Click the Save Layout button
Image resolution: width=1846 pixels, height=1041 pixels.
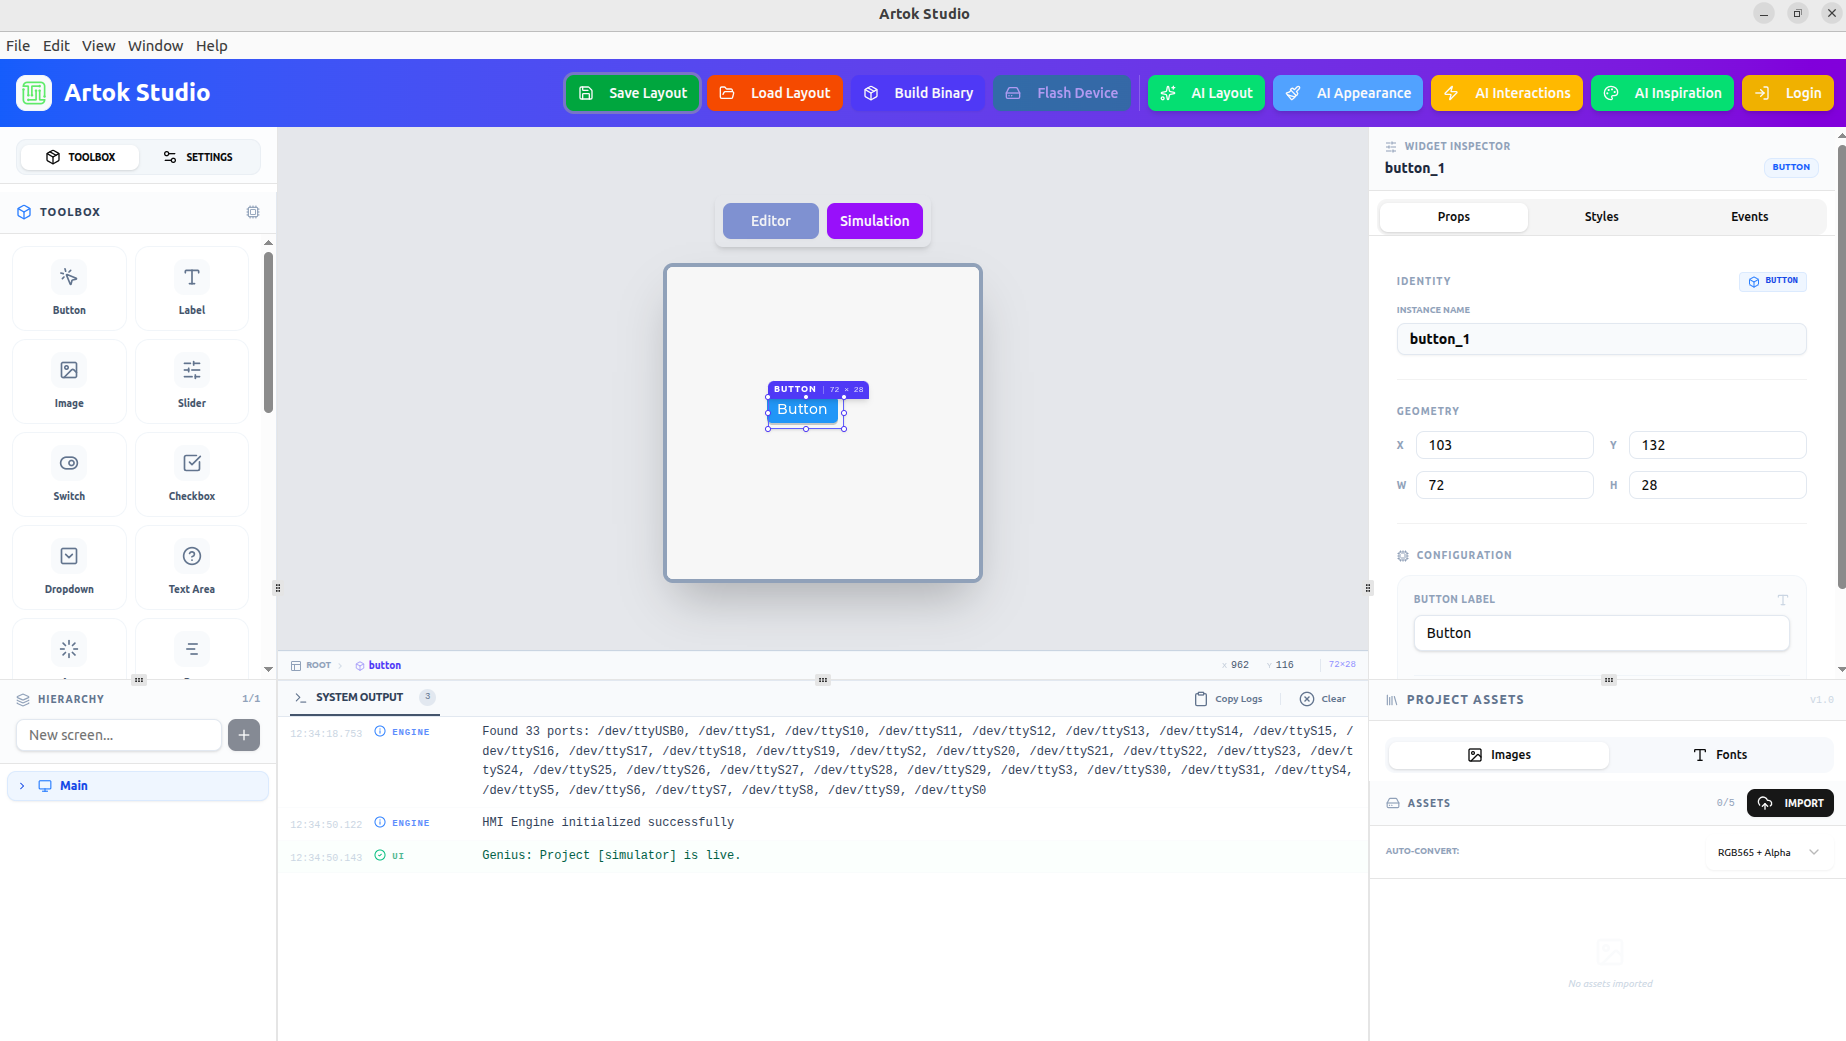click(632, 92)
